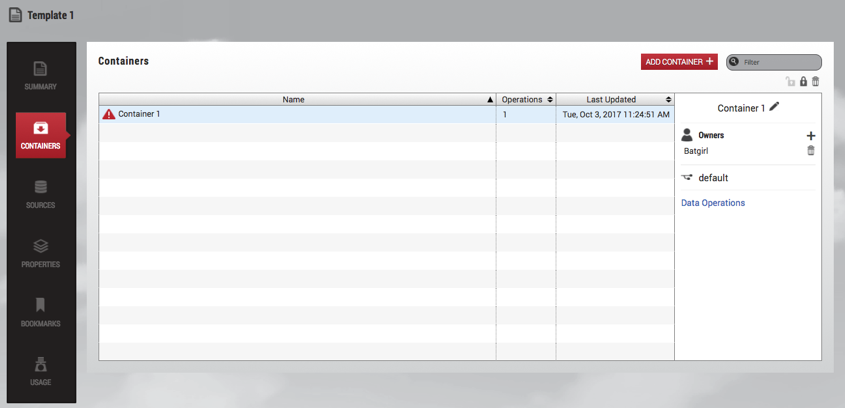
Task: Open the Properties section
Action: point(40,253)
